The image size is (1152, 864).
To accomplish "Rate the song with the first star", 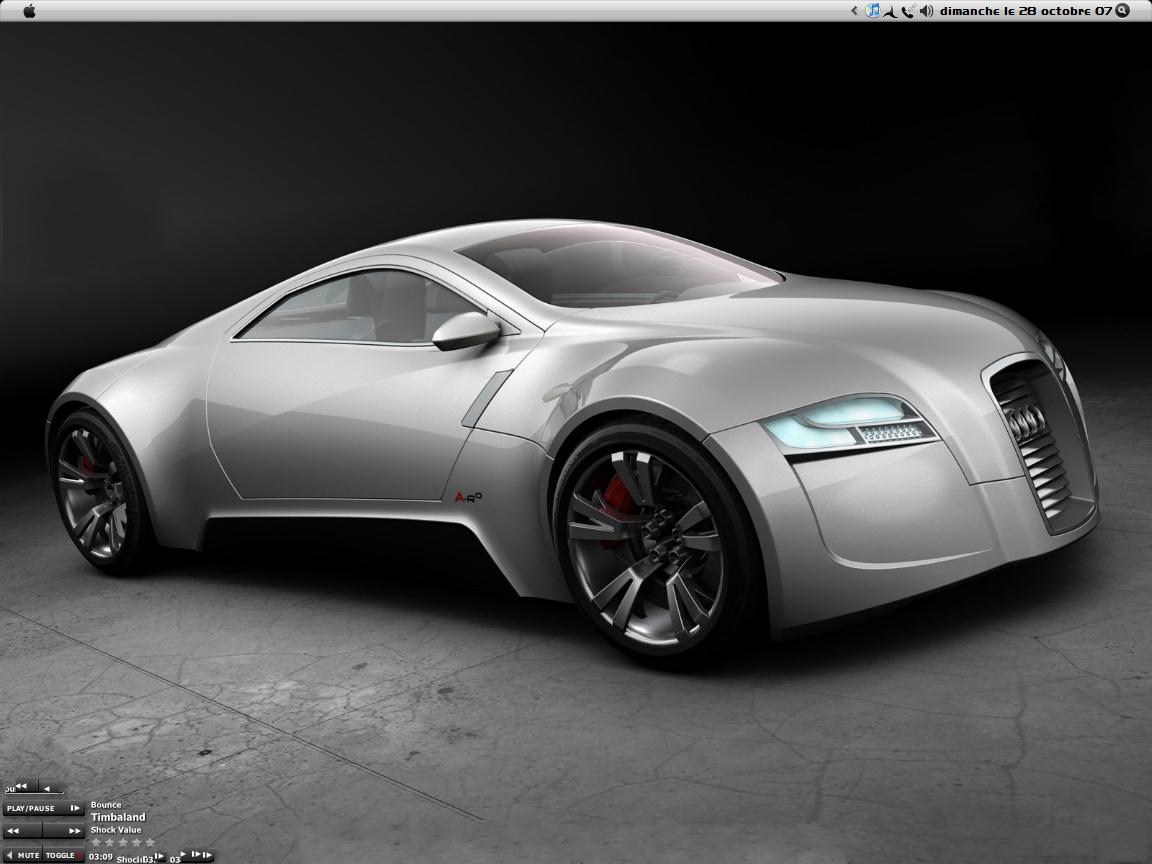I will click(97, 842).
